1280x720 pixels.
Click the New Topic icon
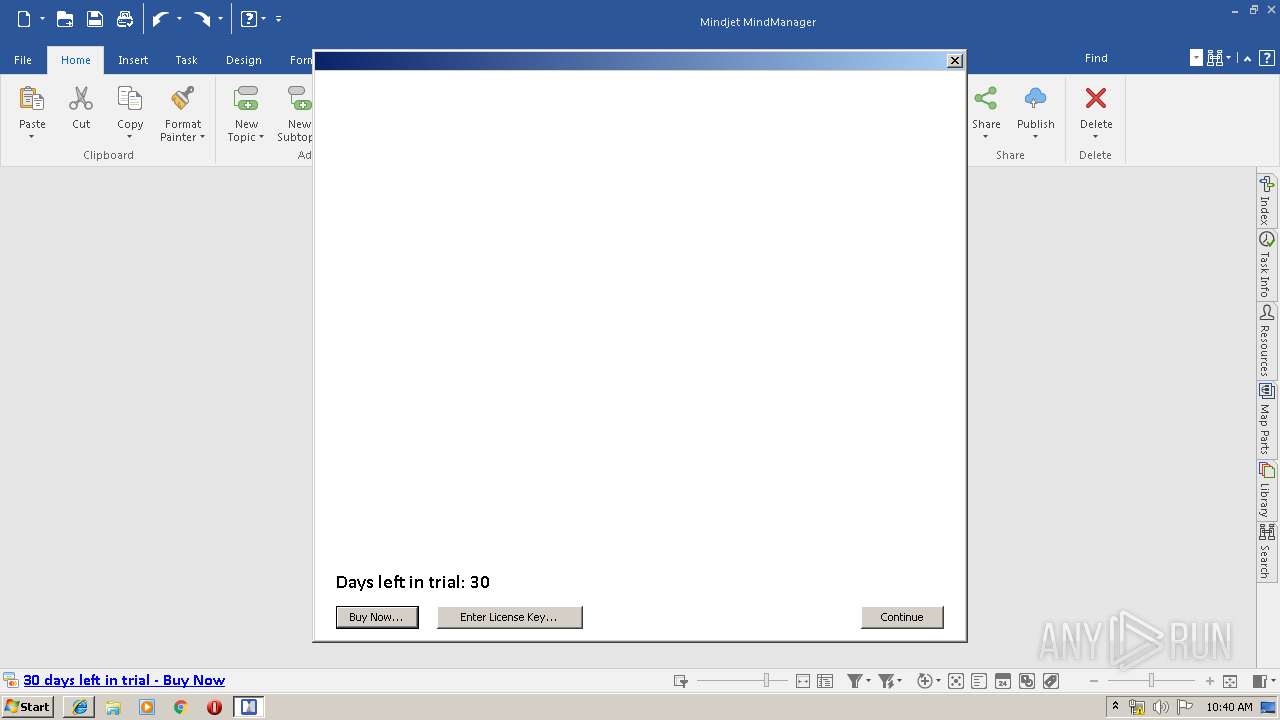[x=246, y=99]
